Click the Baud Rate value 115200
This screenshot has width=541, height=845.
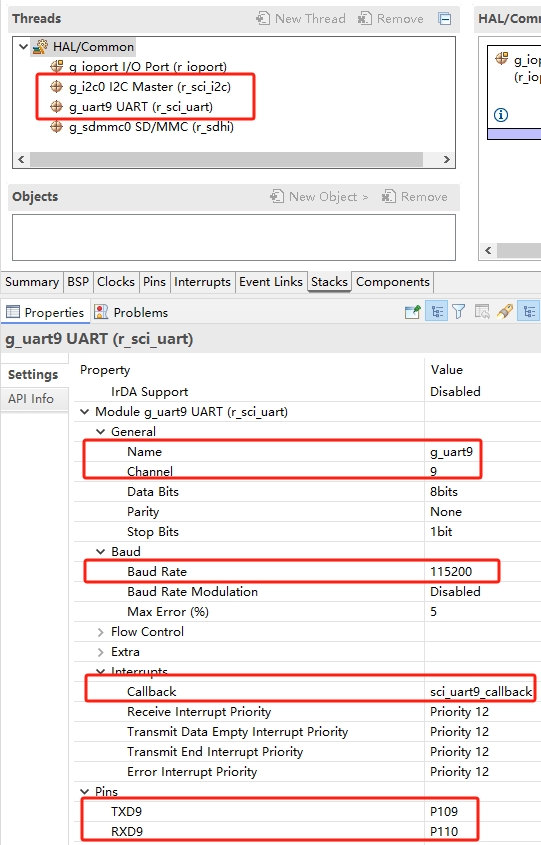(x=451, y=571)
